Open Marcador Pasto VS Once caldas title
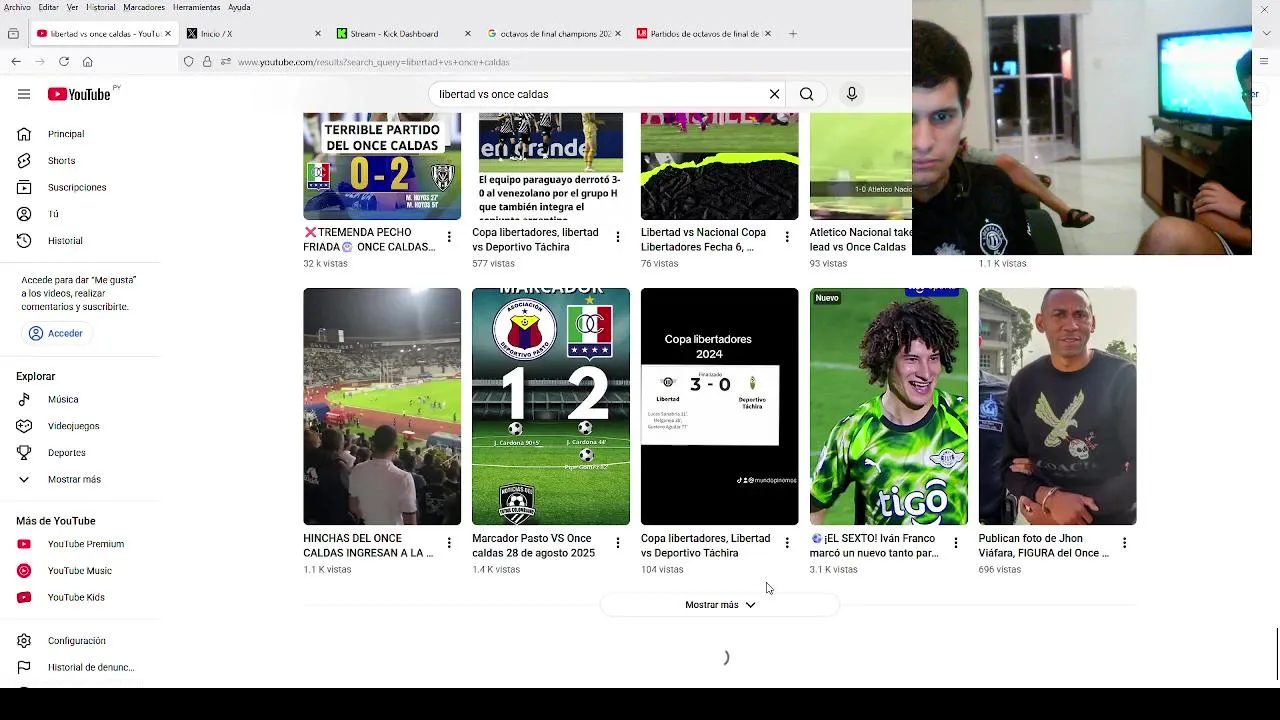Viewport: 1280px width, 720px height. click(x=534, y=546)
